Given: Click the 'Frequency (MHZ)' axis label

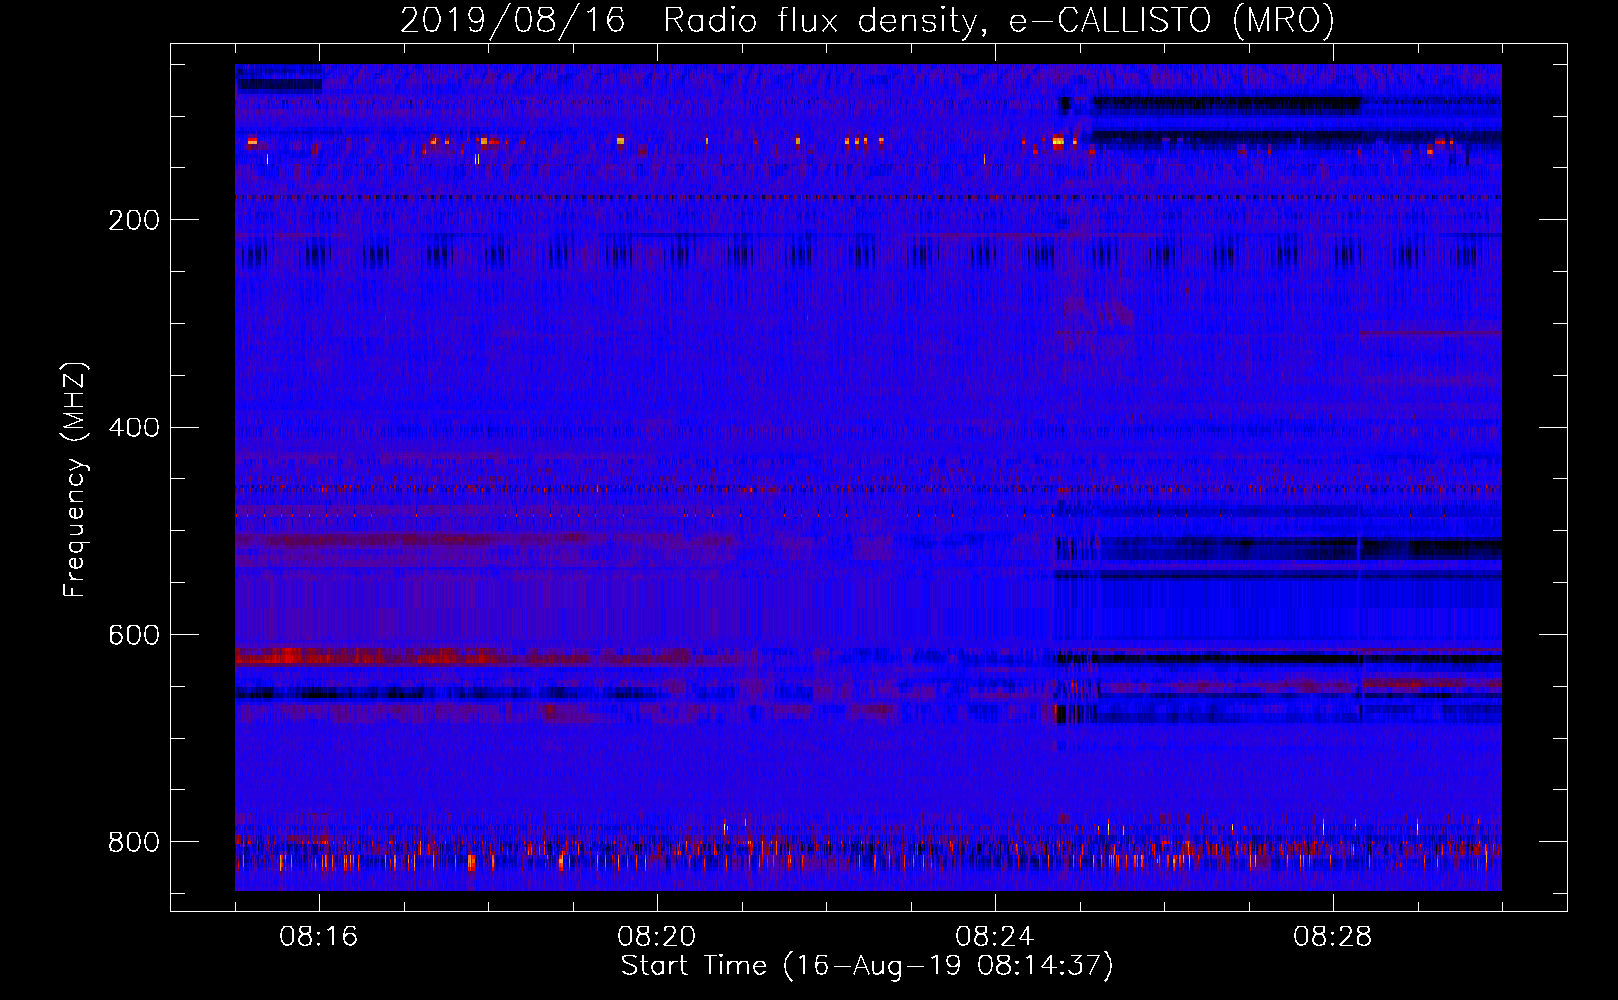Looking at the screenshot, I should [75, 479].
